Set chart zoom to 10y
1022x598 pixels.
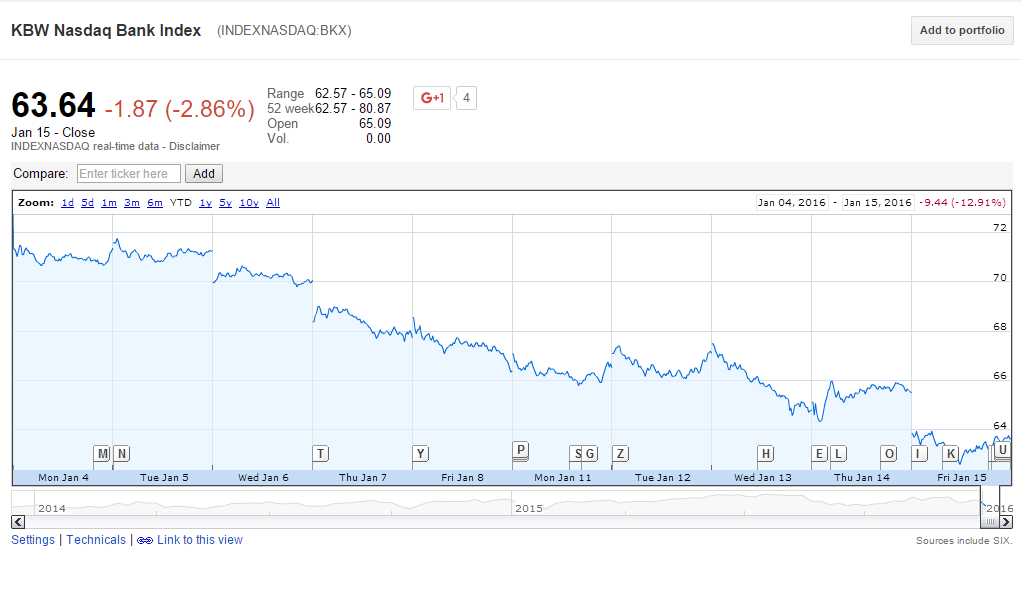(249, 203)
